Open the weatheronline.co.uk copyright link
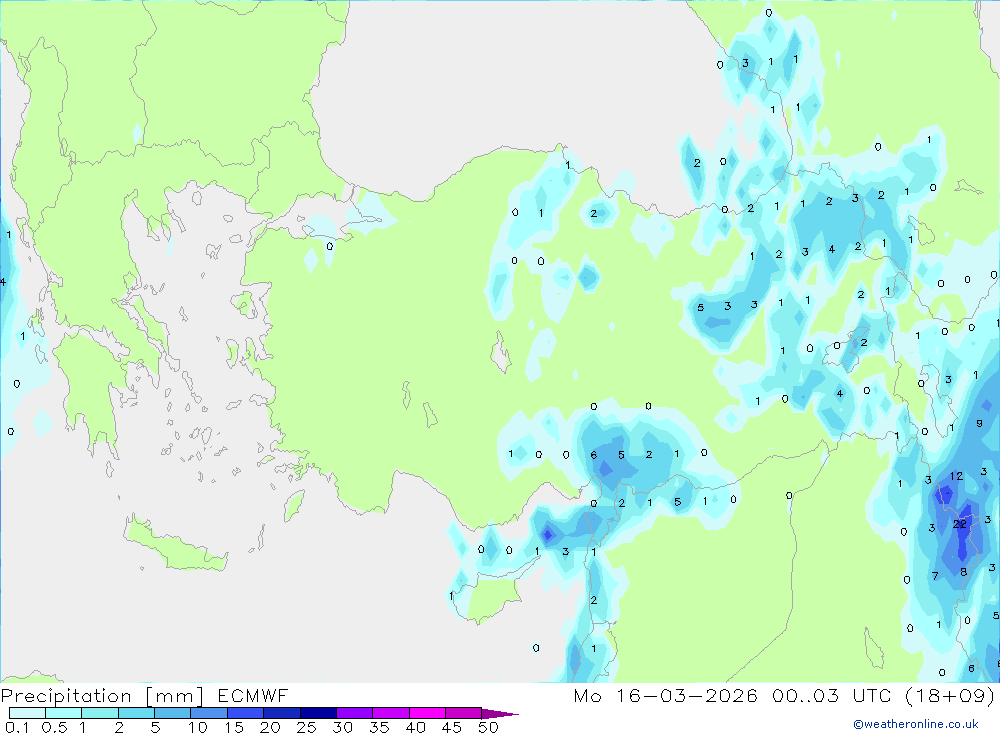Image resolution: width=1000 pixels, height=733 pixels. tap(916, 724)
